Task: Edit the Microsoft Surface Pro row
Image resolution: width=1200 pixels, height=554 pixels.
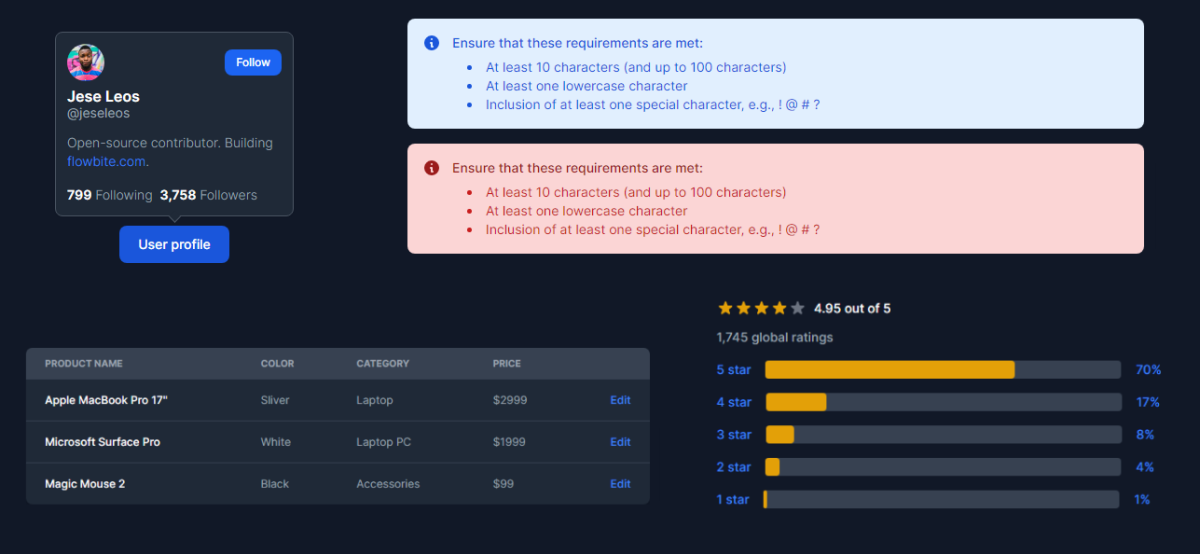Action: pyautogui.click(x=620, y=442)
